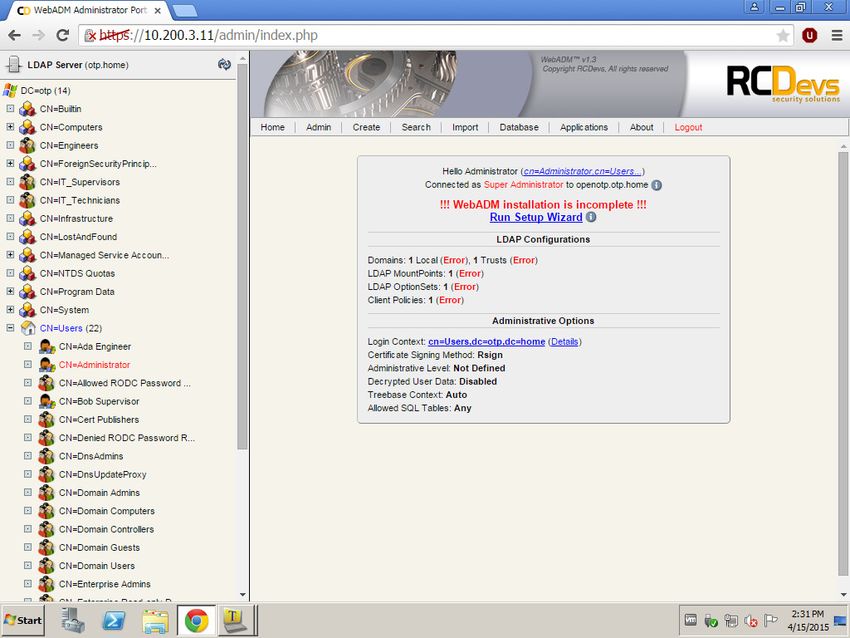Open Server Manager from the taskbar
Viewport: 850px width, 638px height.
(73, 620)
